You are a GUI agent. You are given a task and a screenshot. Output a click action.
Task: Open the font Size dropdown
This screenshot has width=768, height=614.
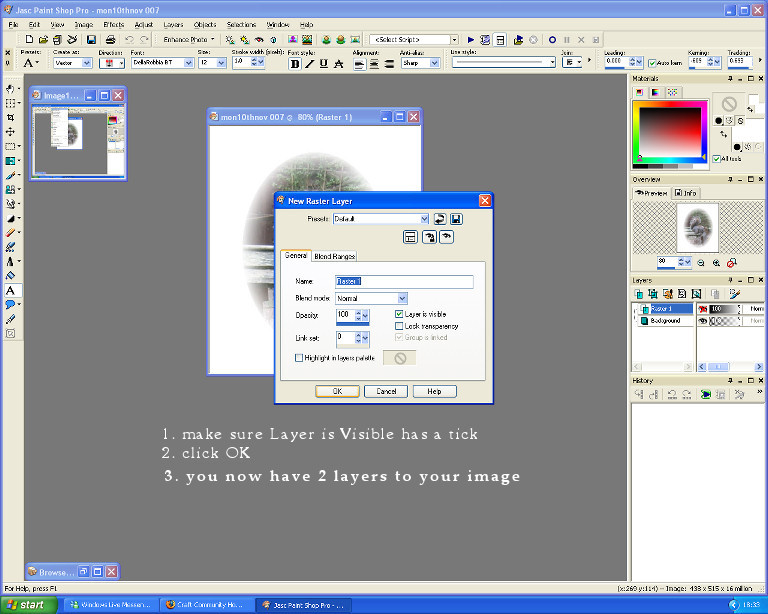point(221,63)
